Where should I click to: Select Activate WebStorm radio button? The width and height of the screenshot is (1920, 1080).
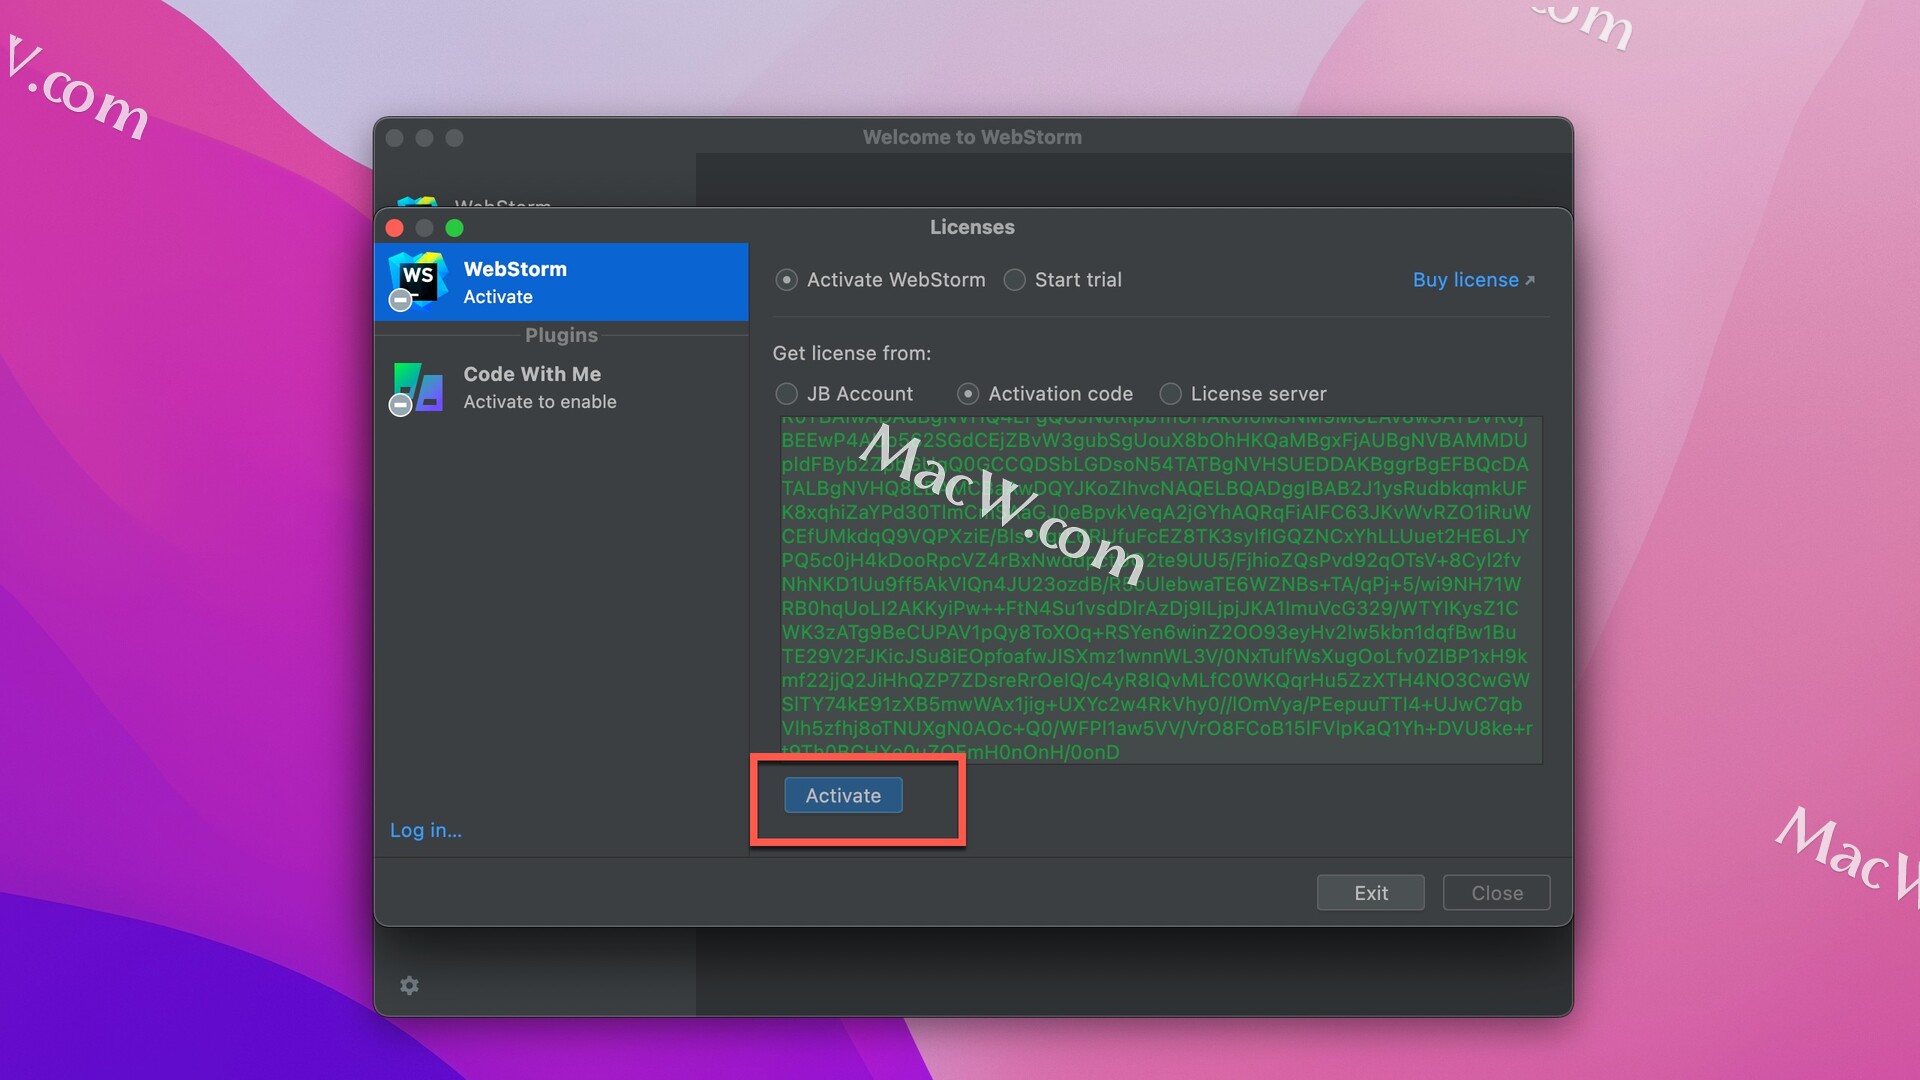[786, 280]
